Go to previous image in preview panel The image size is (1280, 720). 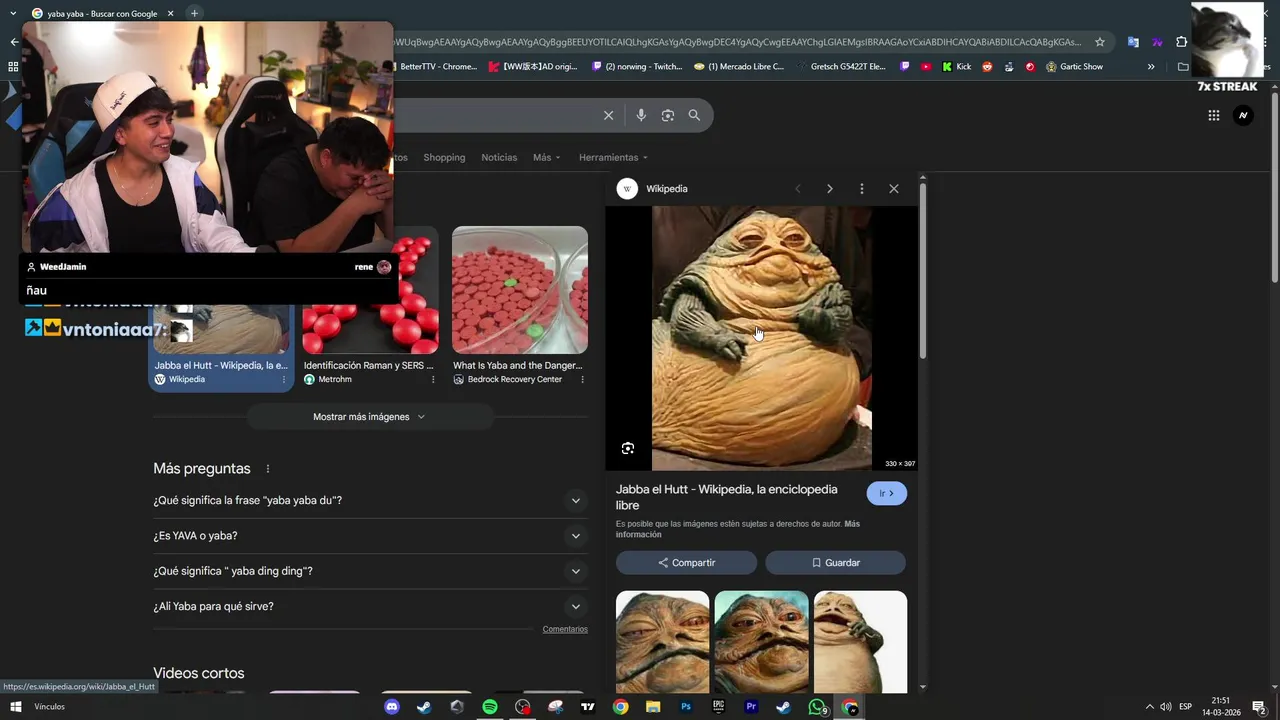coord(798,188)
